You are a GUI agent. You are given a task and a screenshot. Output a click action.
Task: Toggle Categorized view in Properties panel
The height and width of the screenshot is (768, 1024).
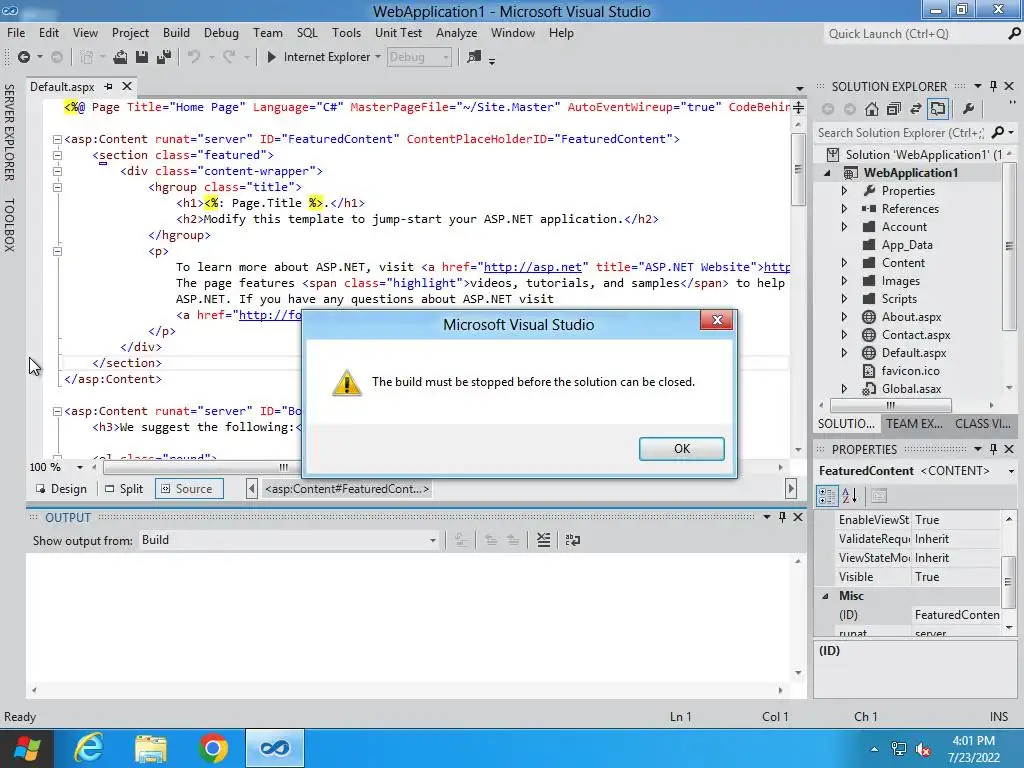pos(827,496)
